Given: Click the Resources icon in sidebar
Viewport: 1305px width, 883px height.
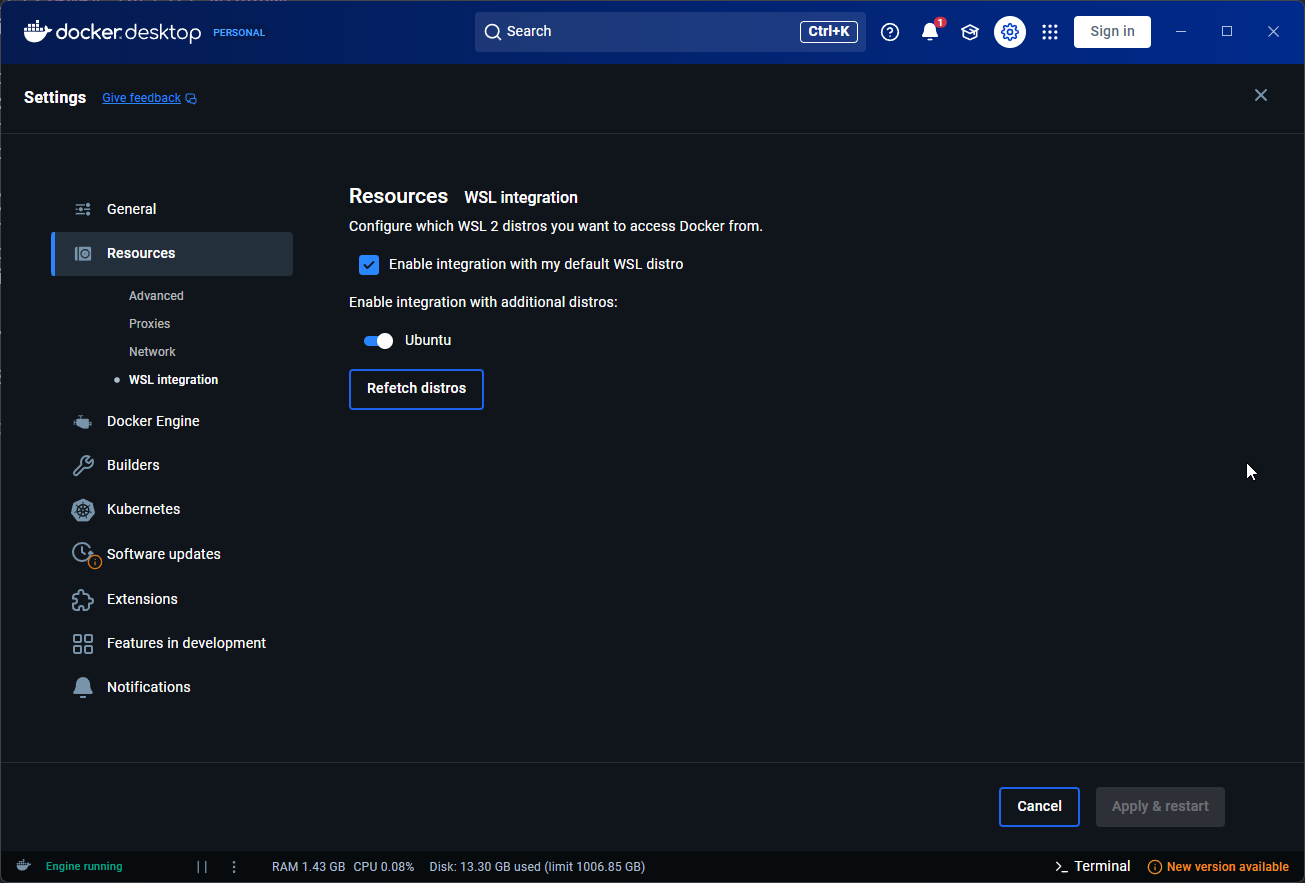Looking at the screenshot, I should click(x=83, y=254).
